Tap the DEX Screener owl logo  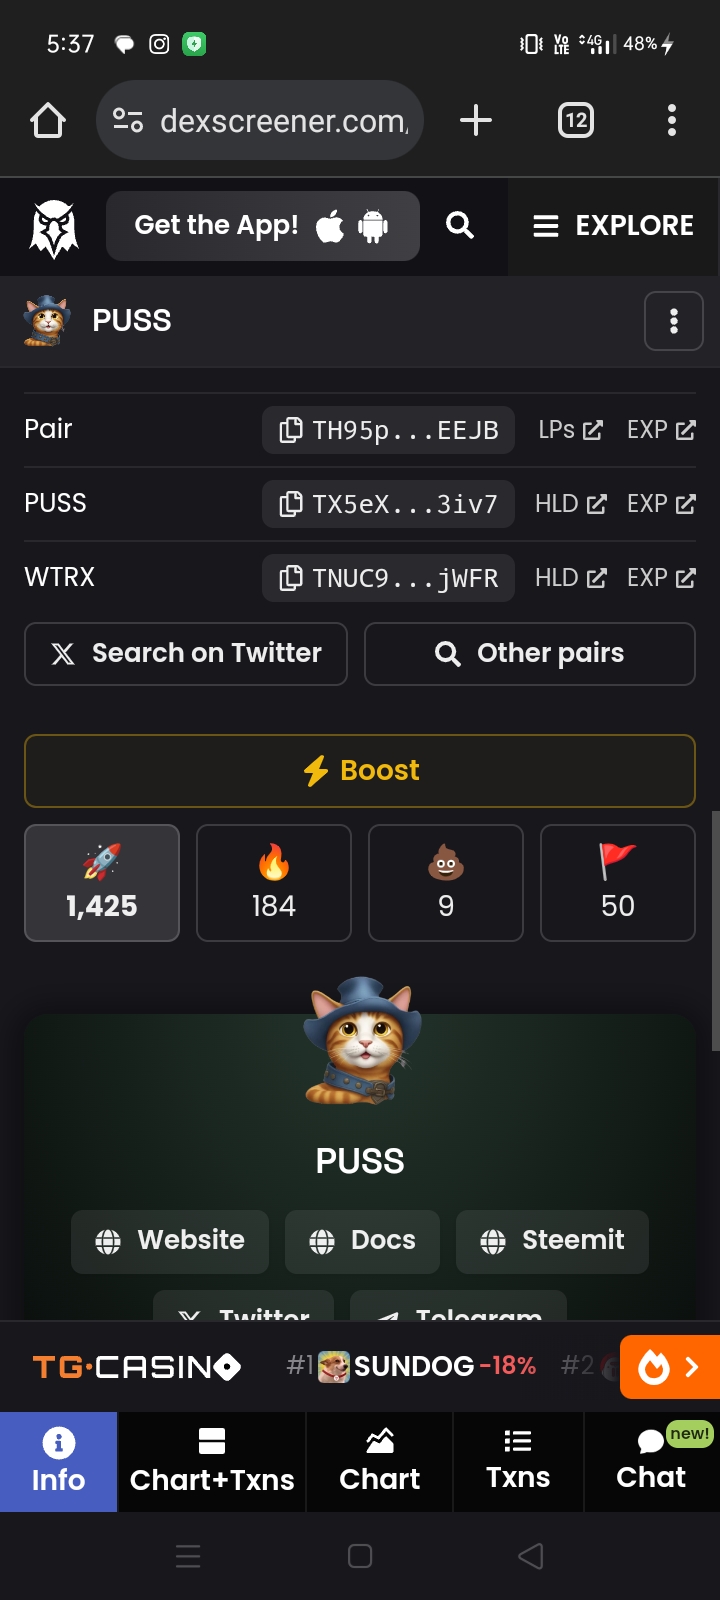(x=54, y=228)
